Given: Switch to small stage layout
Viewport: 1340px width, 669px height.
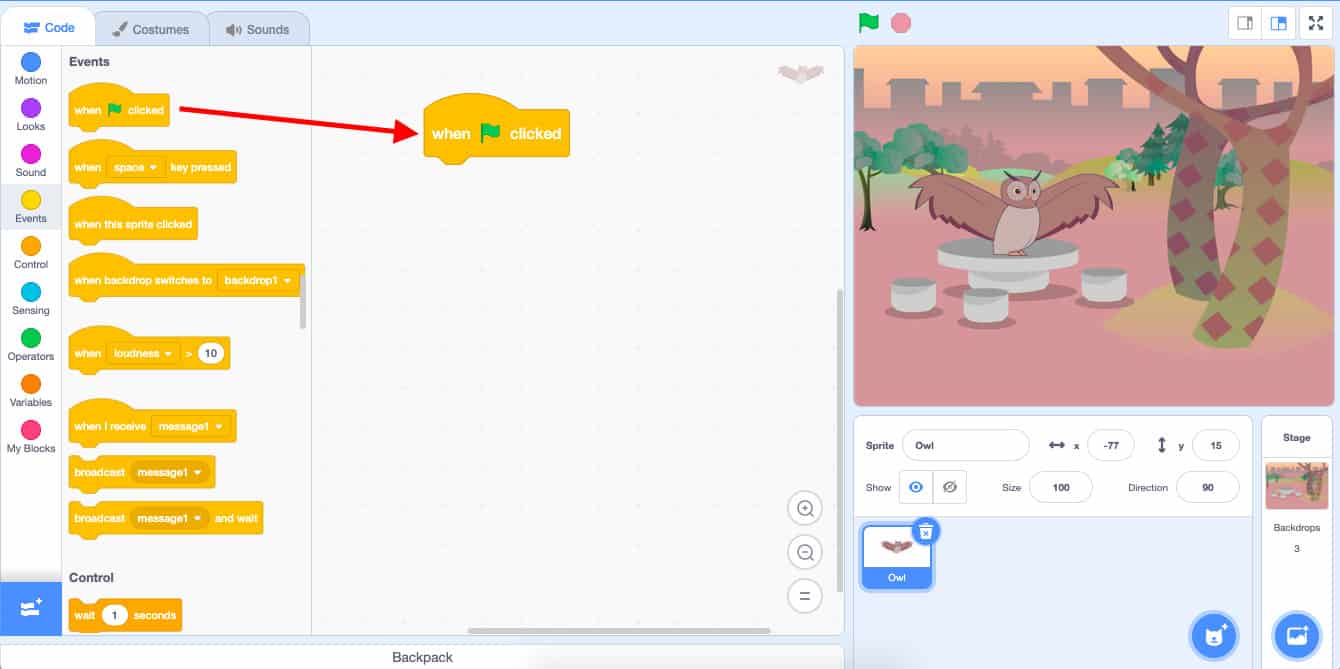Looking at the screenshot, I should click(x=1245, y=23).
